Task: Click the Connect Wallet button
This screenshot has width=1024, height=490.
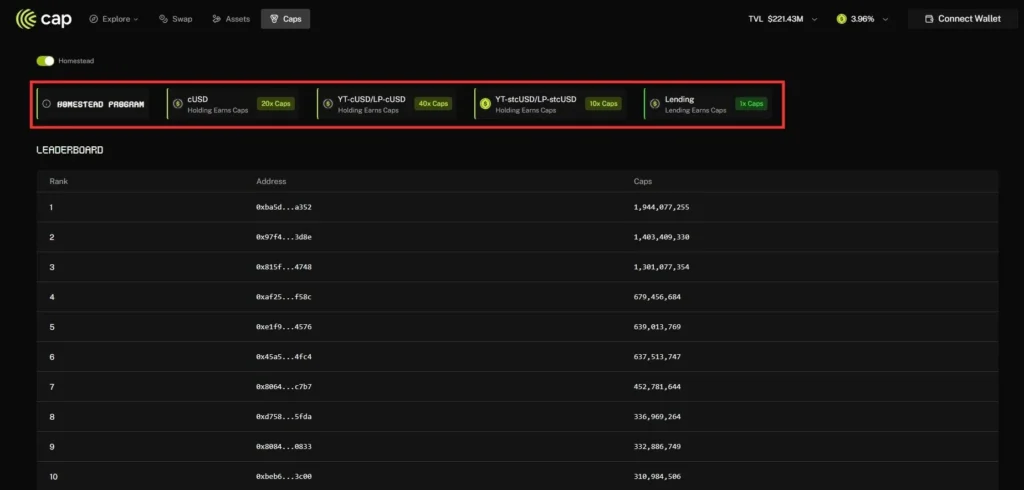Action: click(963, 19)
